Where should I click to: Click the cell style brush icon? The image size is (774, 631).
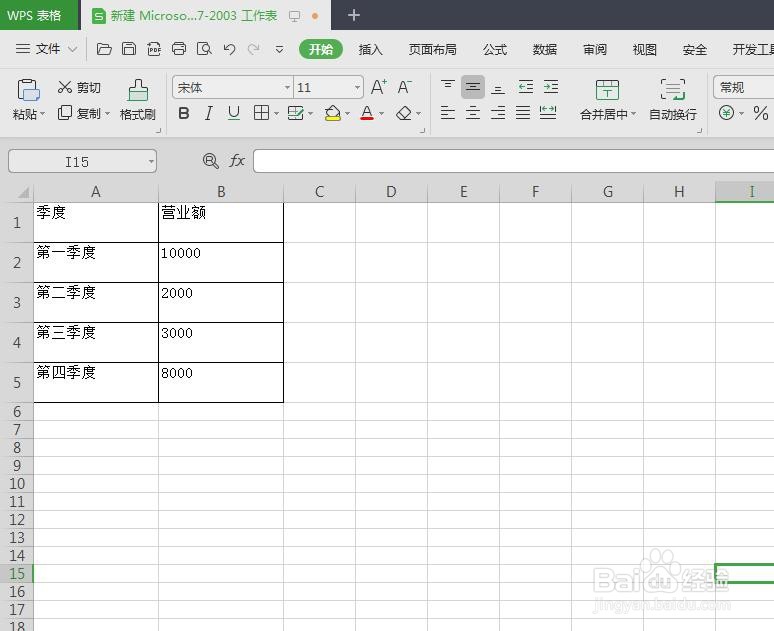tap(295, 113)
